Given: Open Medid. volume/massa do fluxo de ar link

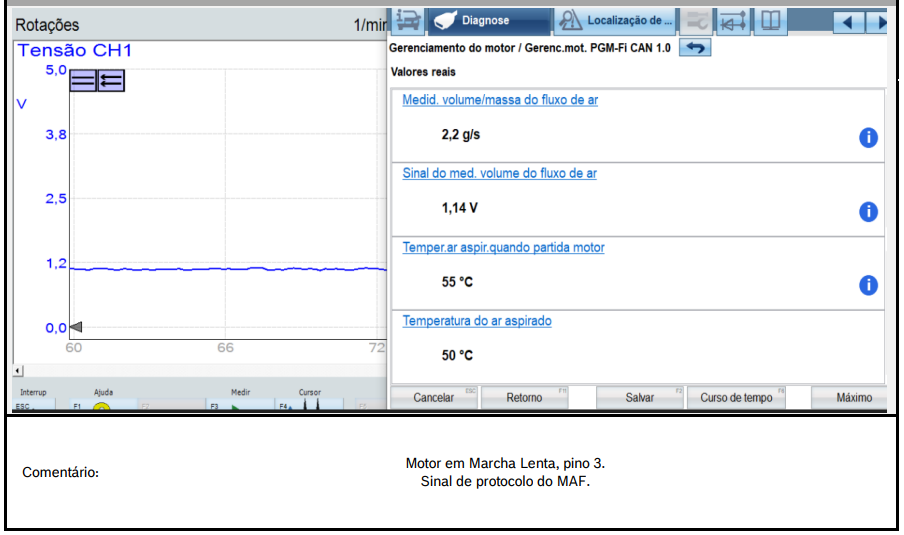Looking at the screenshot, I should click(500, 100).
